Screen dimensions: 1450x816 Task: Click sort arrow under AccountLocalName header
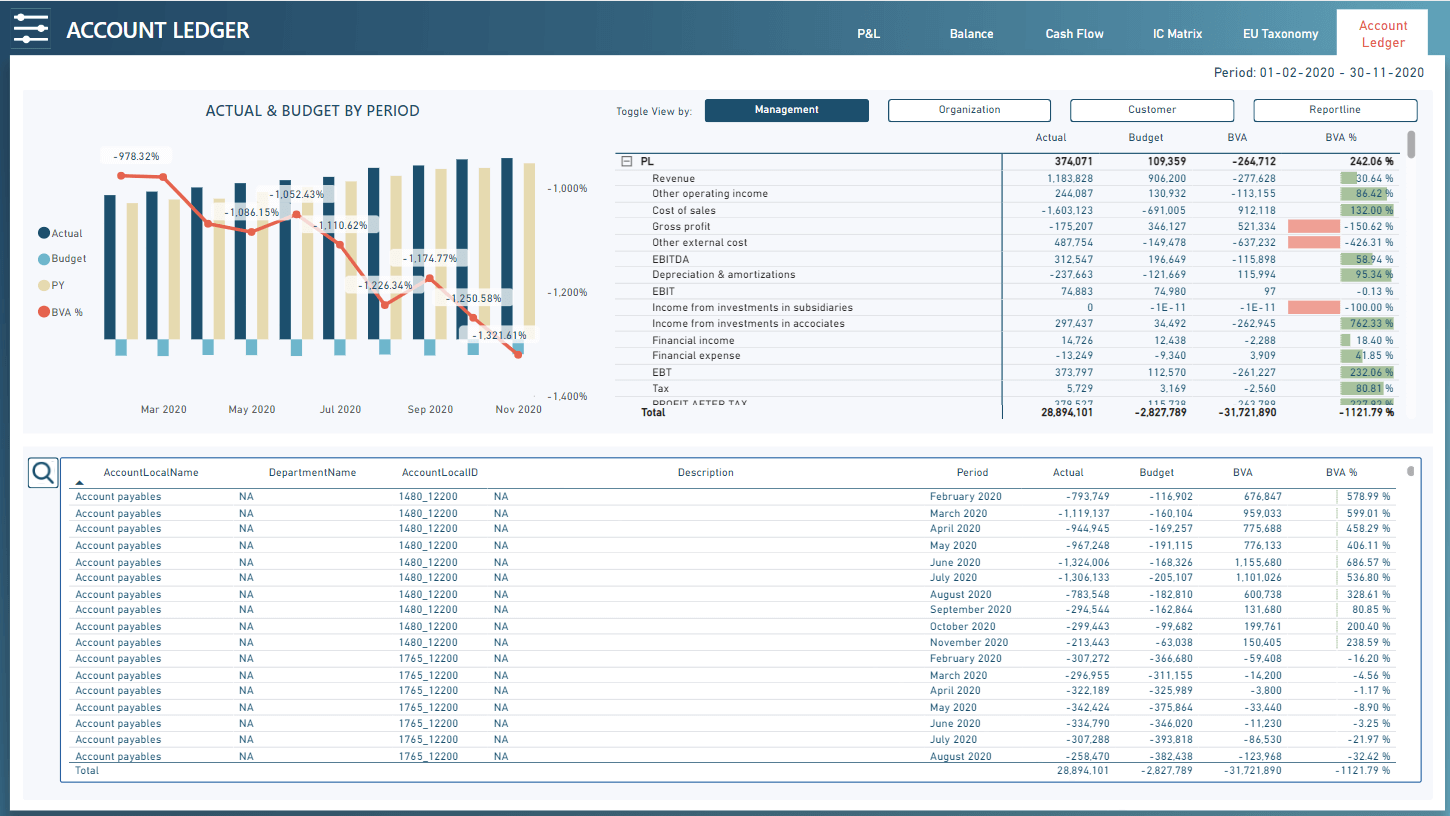pyautogui.click(x=80, y=483)
